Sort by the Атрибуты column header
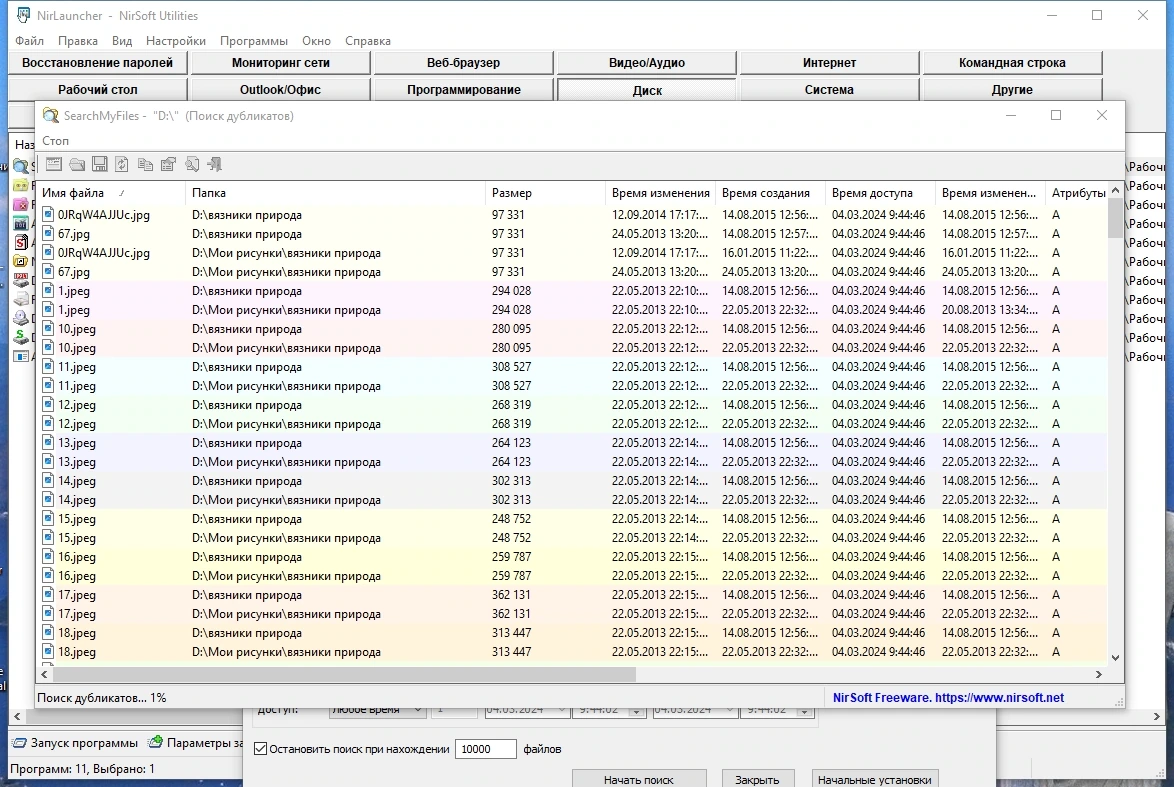Image resolution: width=1174 pixels, height=787 pixels. pyautogui.click(x=1077, y=192)
